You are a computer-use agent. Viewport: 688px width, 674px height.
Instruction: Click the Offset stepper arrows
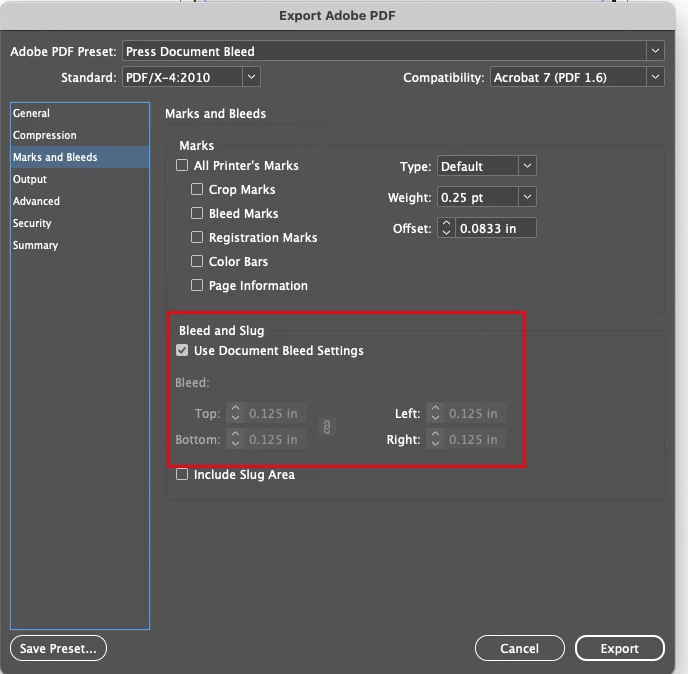coord(446,228)
